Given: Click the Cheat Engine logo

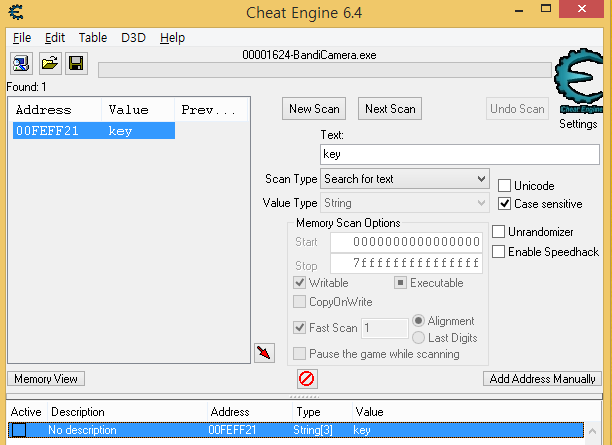Looking at the screenshot, I should click(578, 81).
